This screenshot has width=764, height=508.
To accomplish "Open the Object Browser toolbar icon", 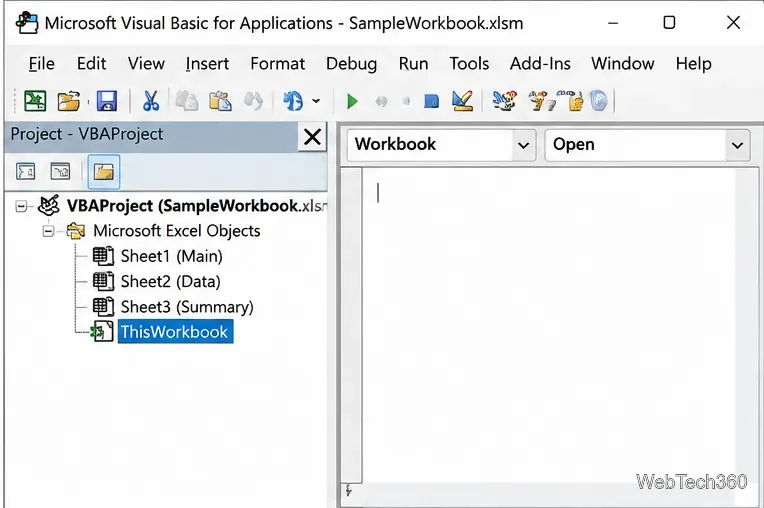I will pyautogui.click(x=571, y=101).
